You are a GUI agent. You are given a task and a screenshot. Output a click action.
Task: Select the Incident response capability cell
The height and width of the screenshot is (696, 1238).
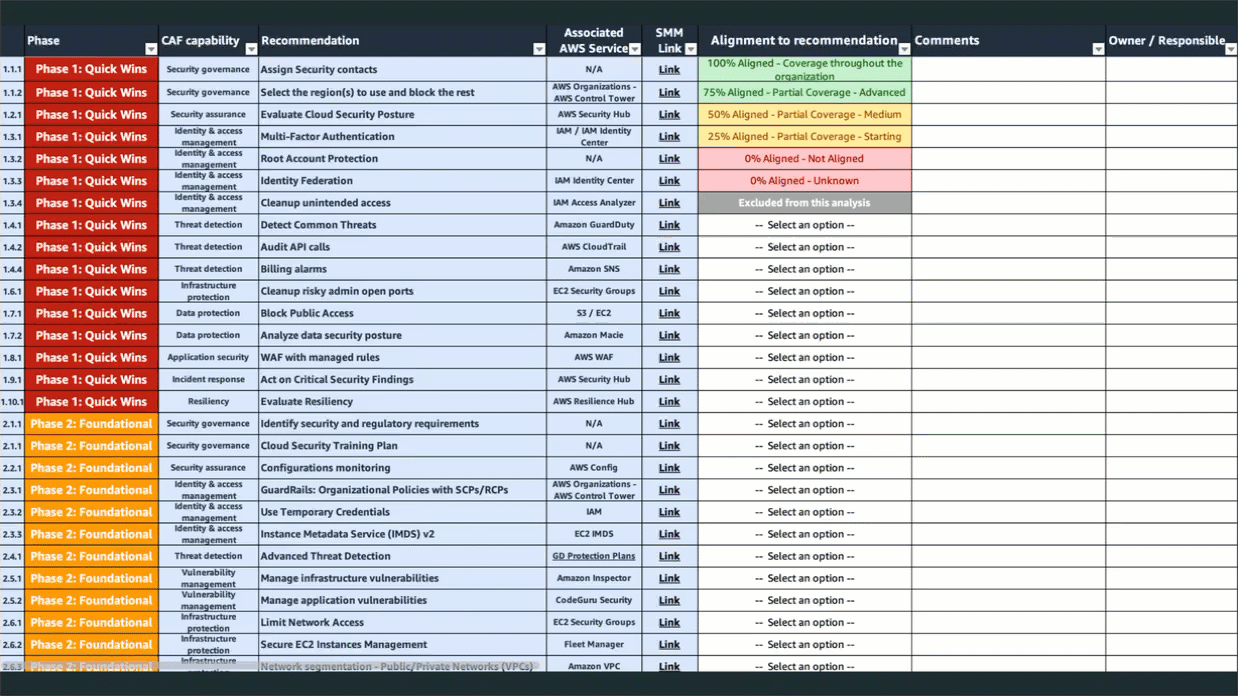208,379
